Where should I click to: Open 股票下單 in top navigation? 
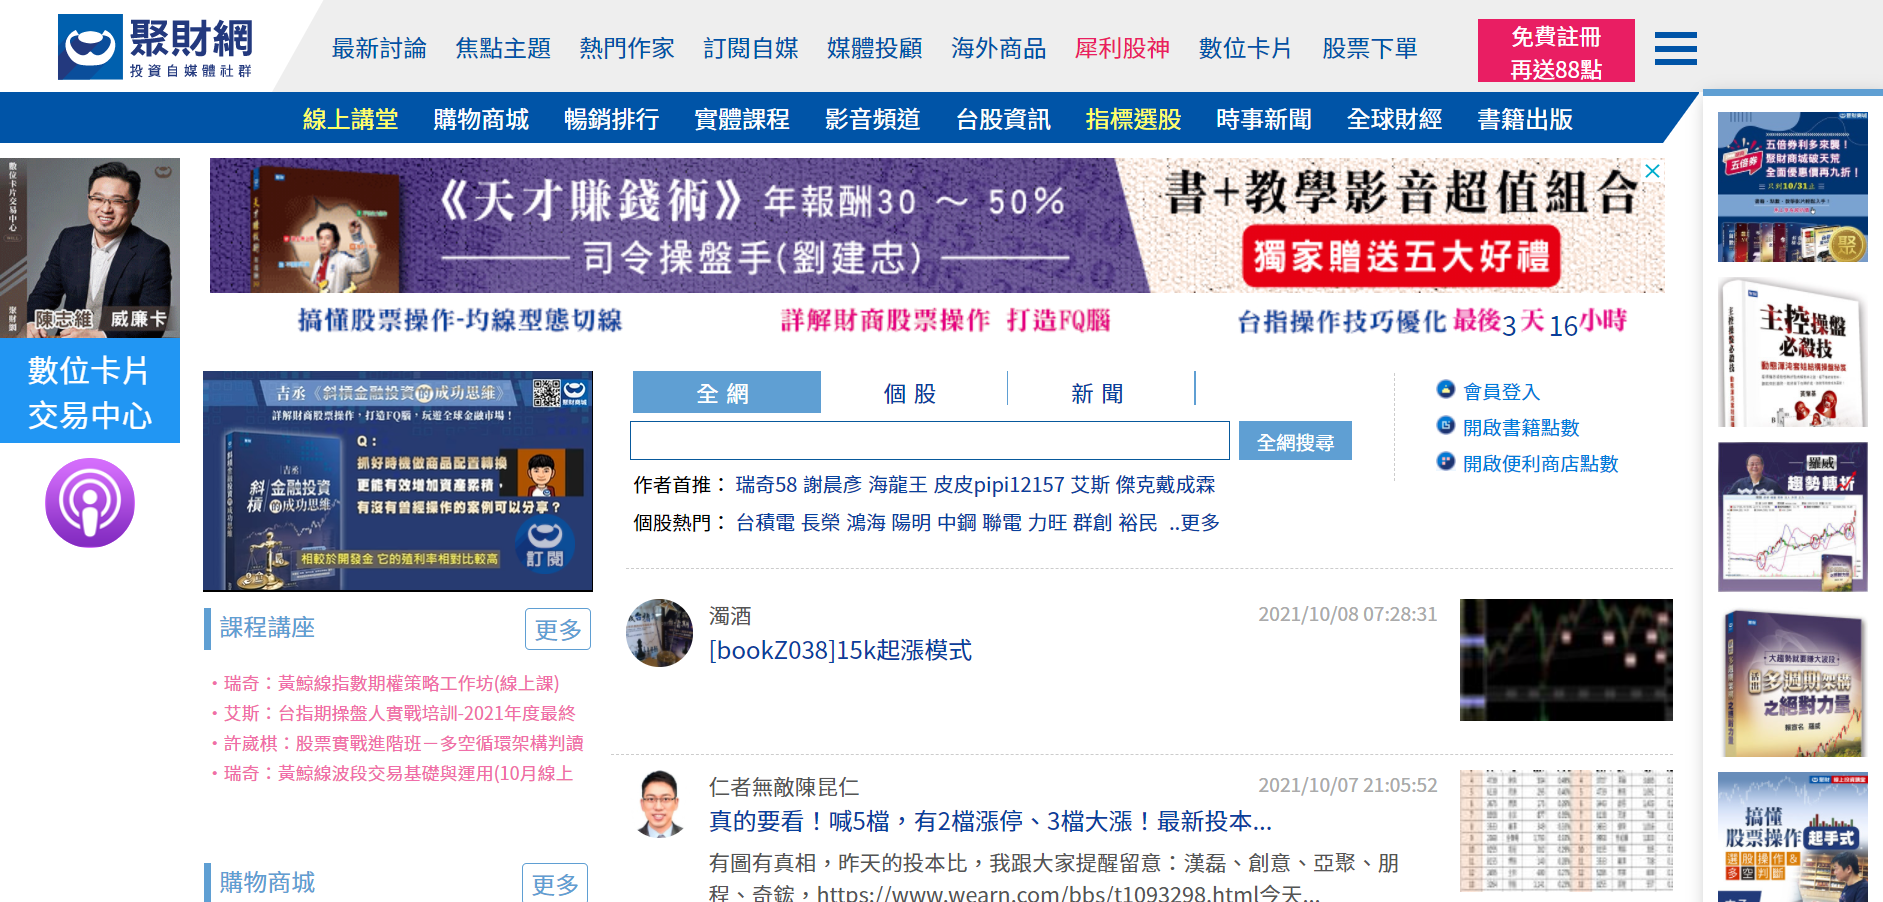point(1370,48)
